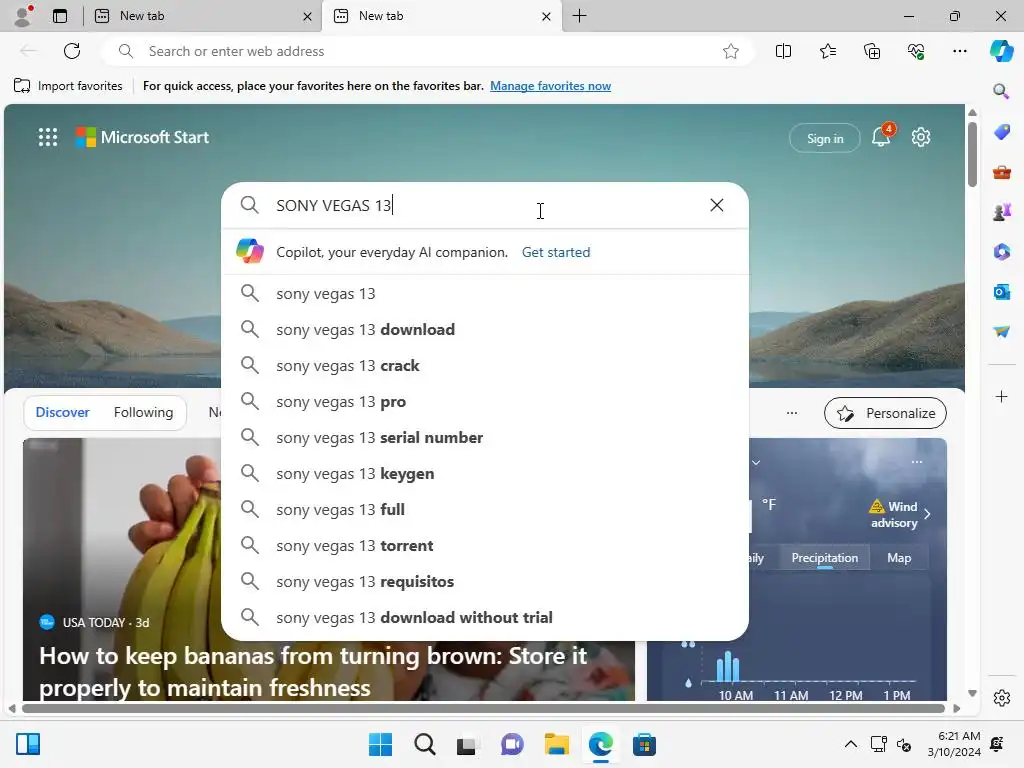Screen dimensions: 1024x768
Task: Open sidebar Microsoft 365 icon
Action: click(x=1001, y=251)
